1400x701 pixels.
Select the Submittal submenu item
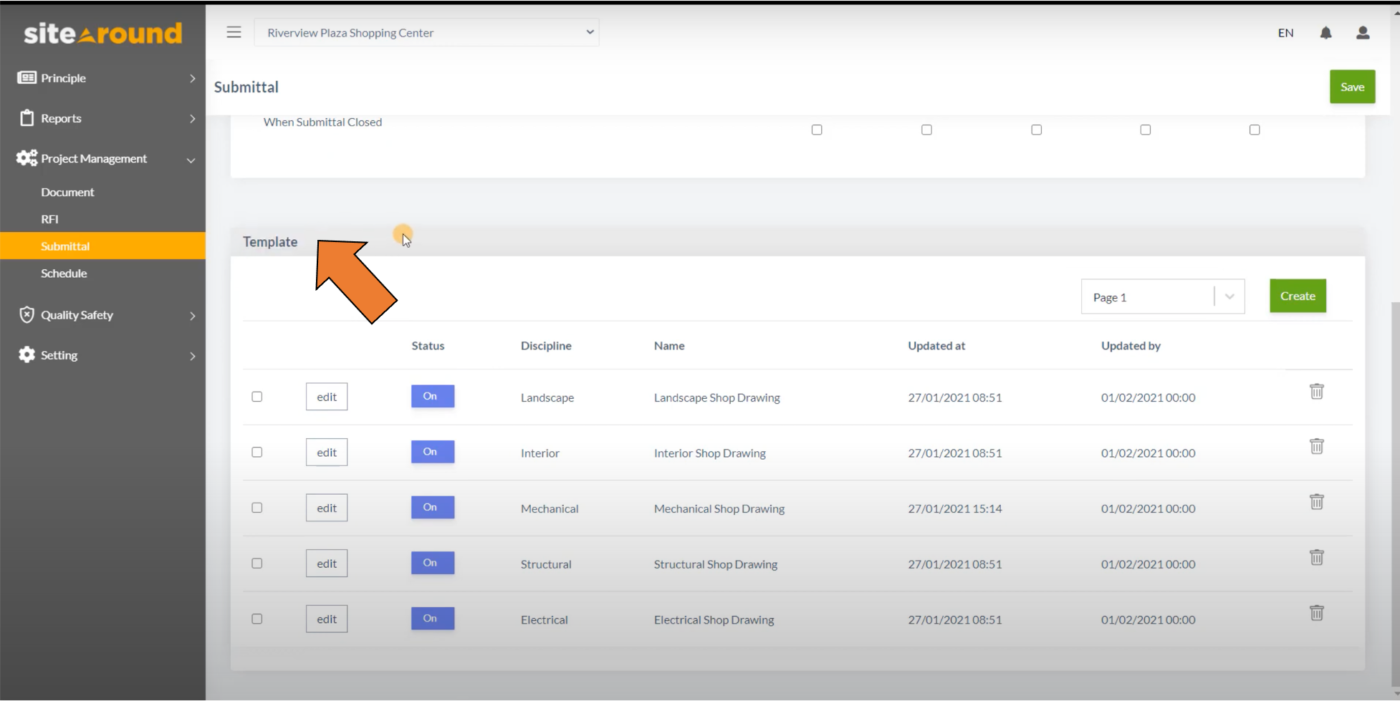click(x=103, y=246)
